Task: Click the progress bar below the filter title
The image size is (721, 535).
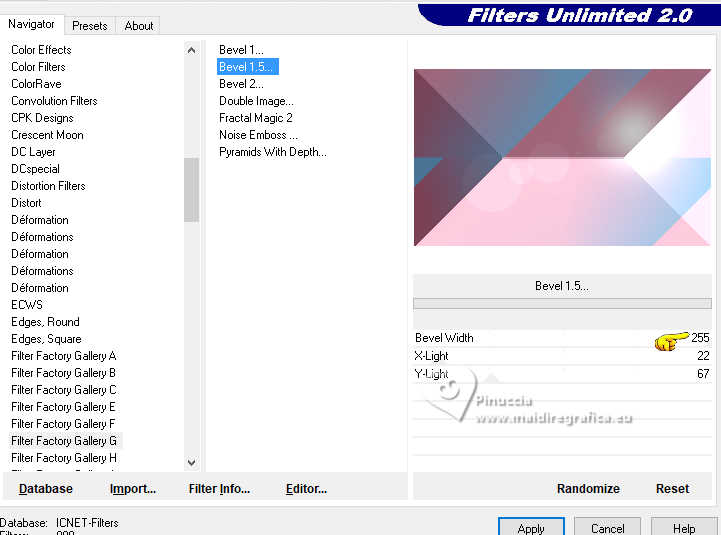Action: 562,303
